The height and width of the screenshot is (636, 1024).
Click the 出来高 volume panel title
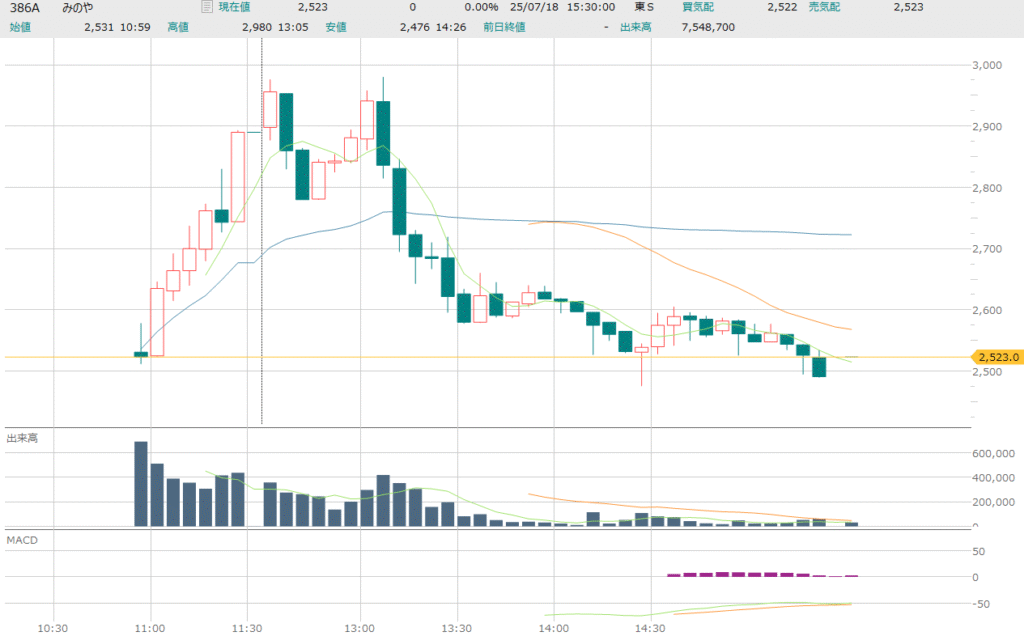[x=22, y=437]
